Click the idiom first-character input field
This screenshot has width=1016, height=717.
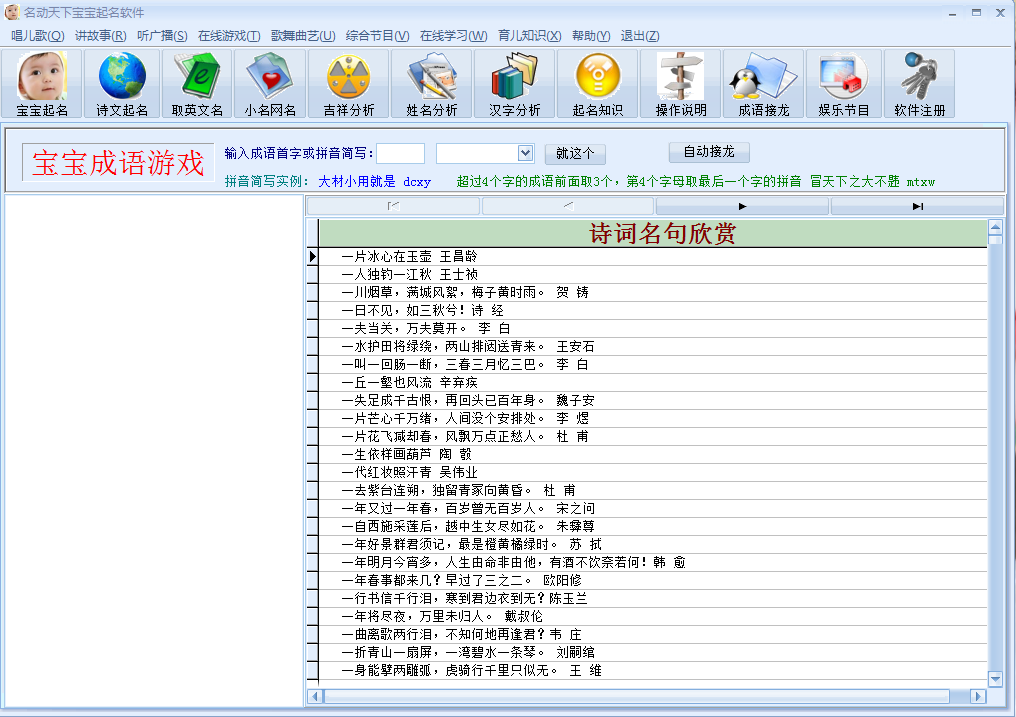tap(400, 153)
